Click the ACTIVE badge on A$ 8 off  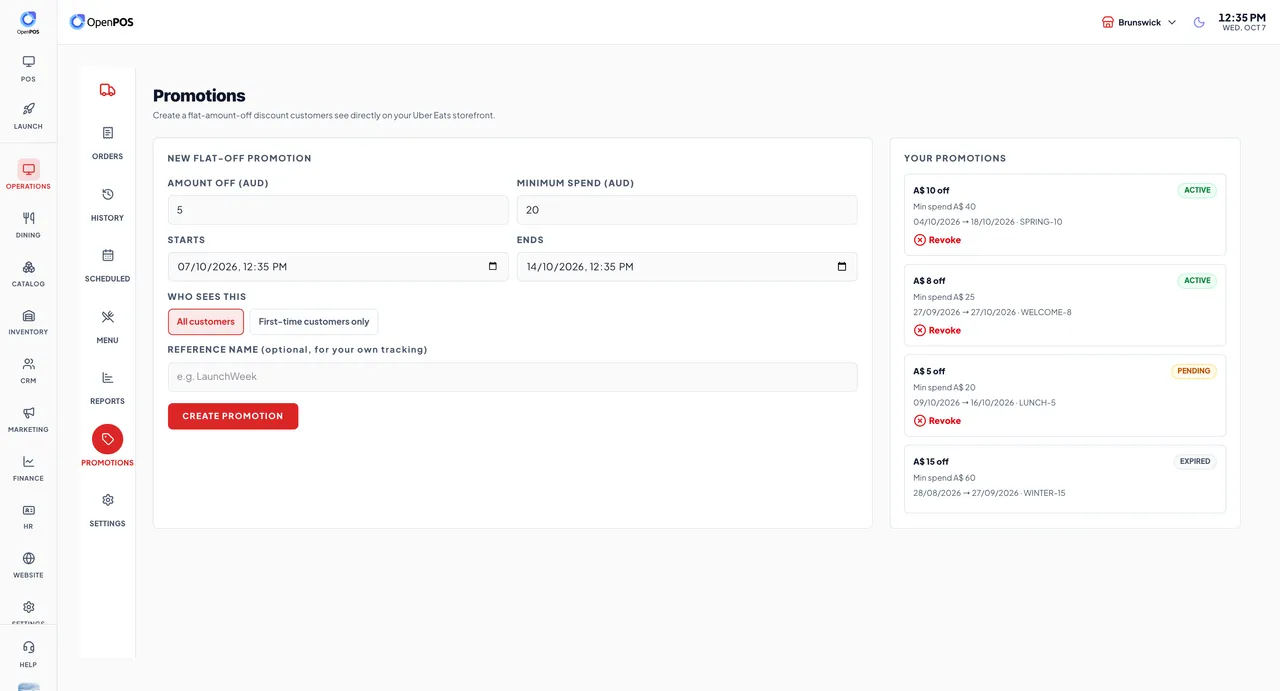click(1197, 281)
